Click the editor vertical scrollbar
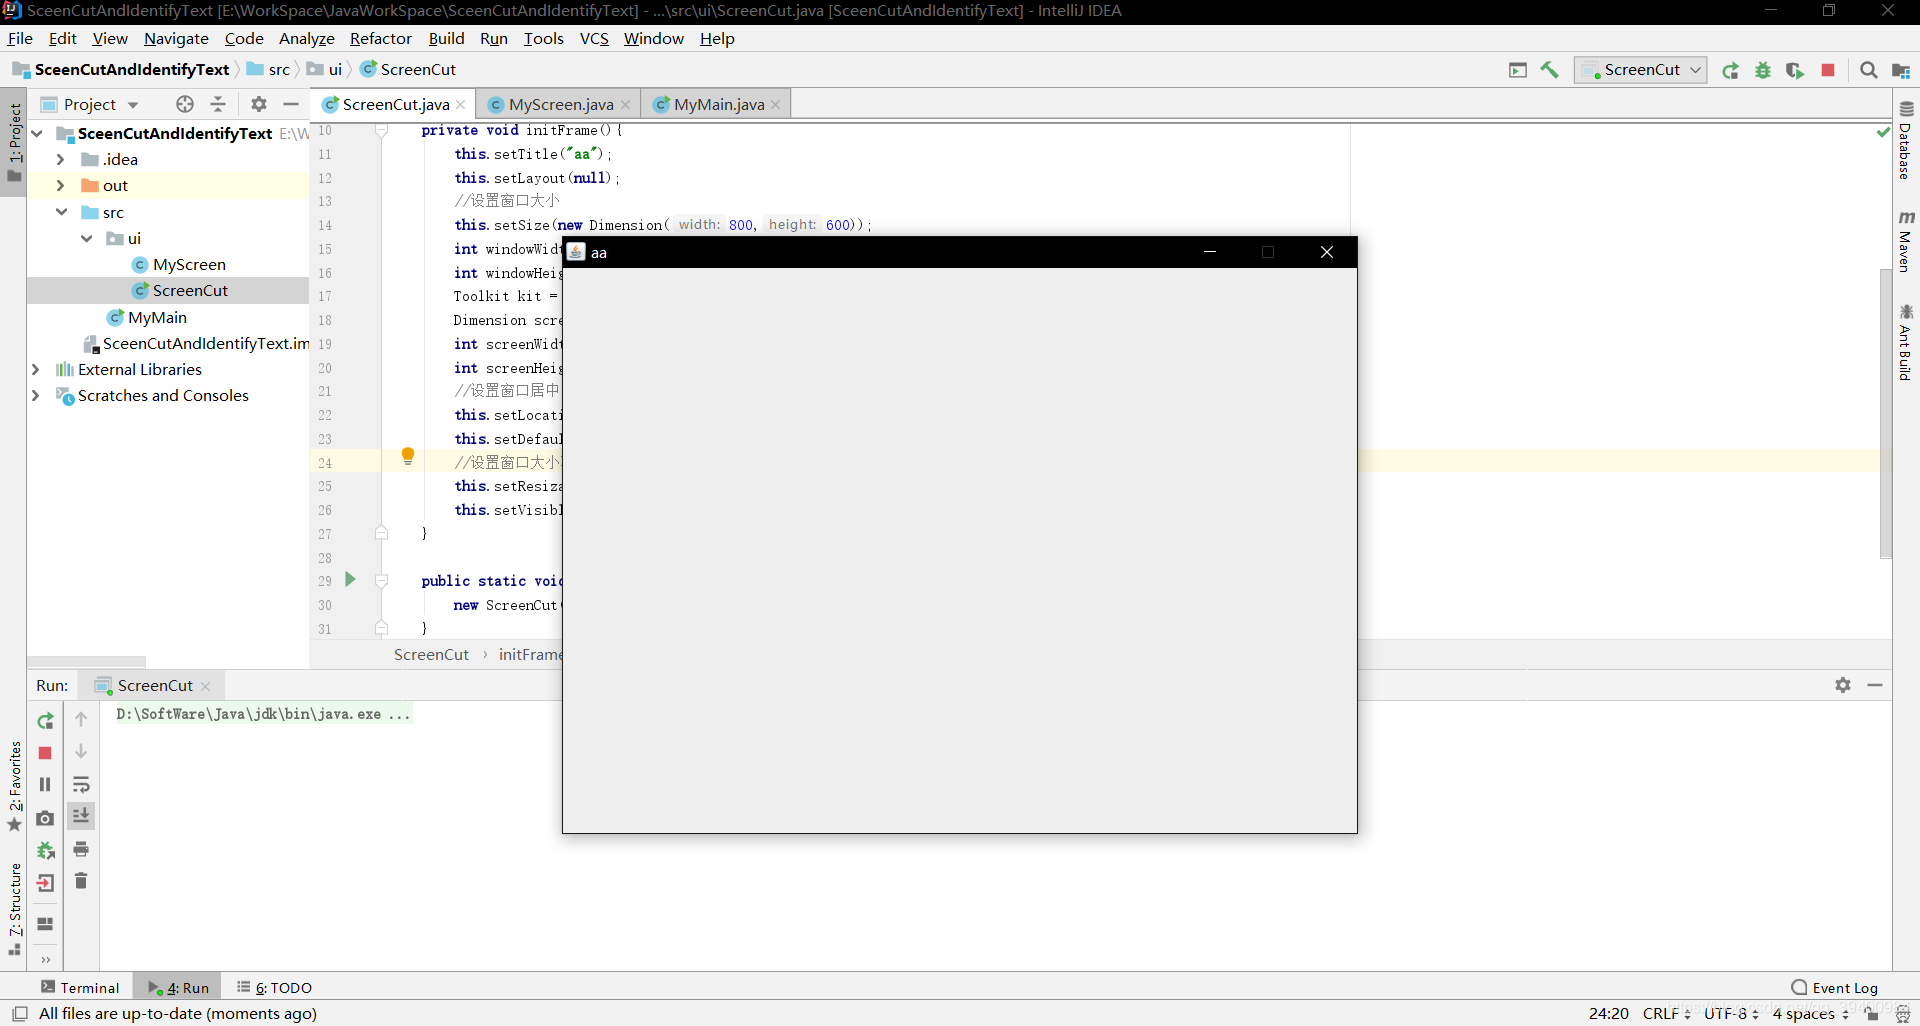The width and height of the screenshot is (1920, 1026). [x=1885, y=414]
